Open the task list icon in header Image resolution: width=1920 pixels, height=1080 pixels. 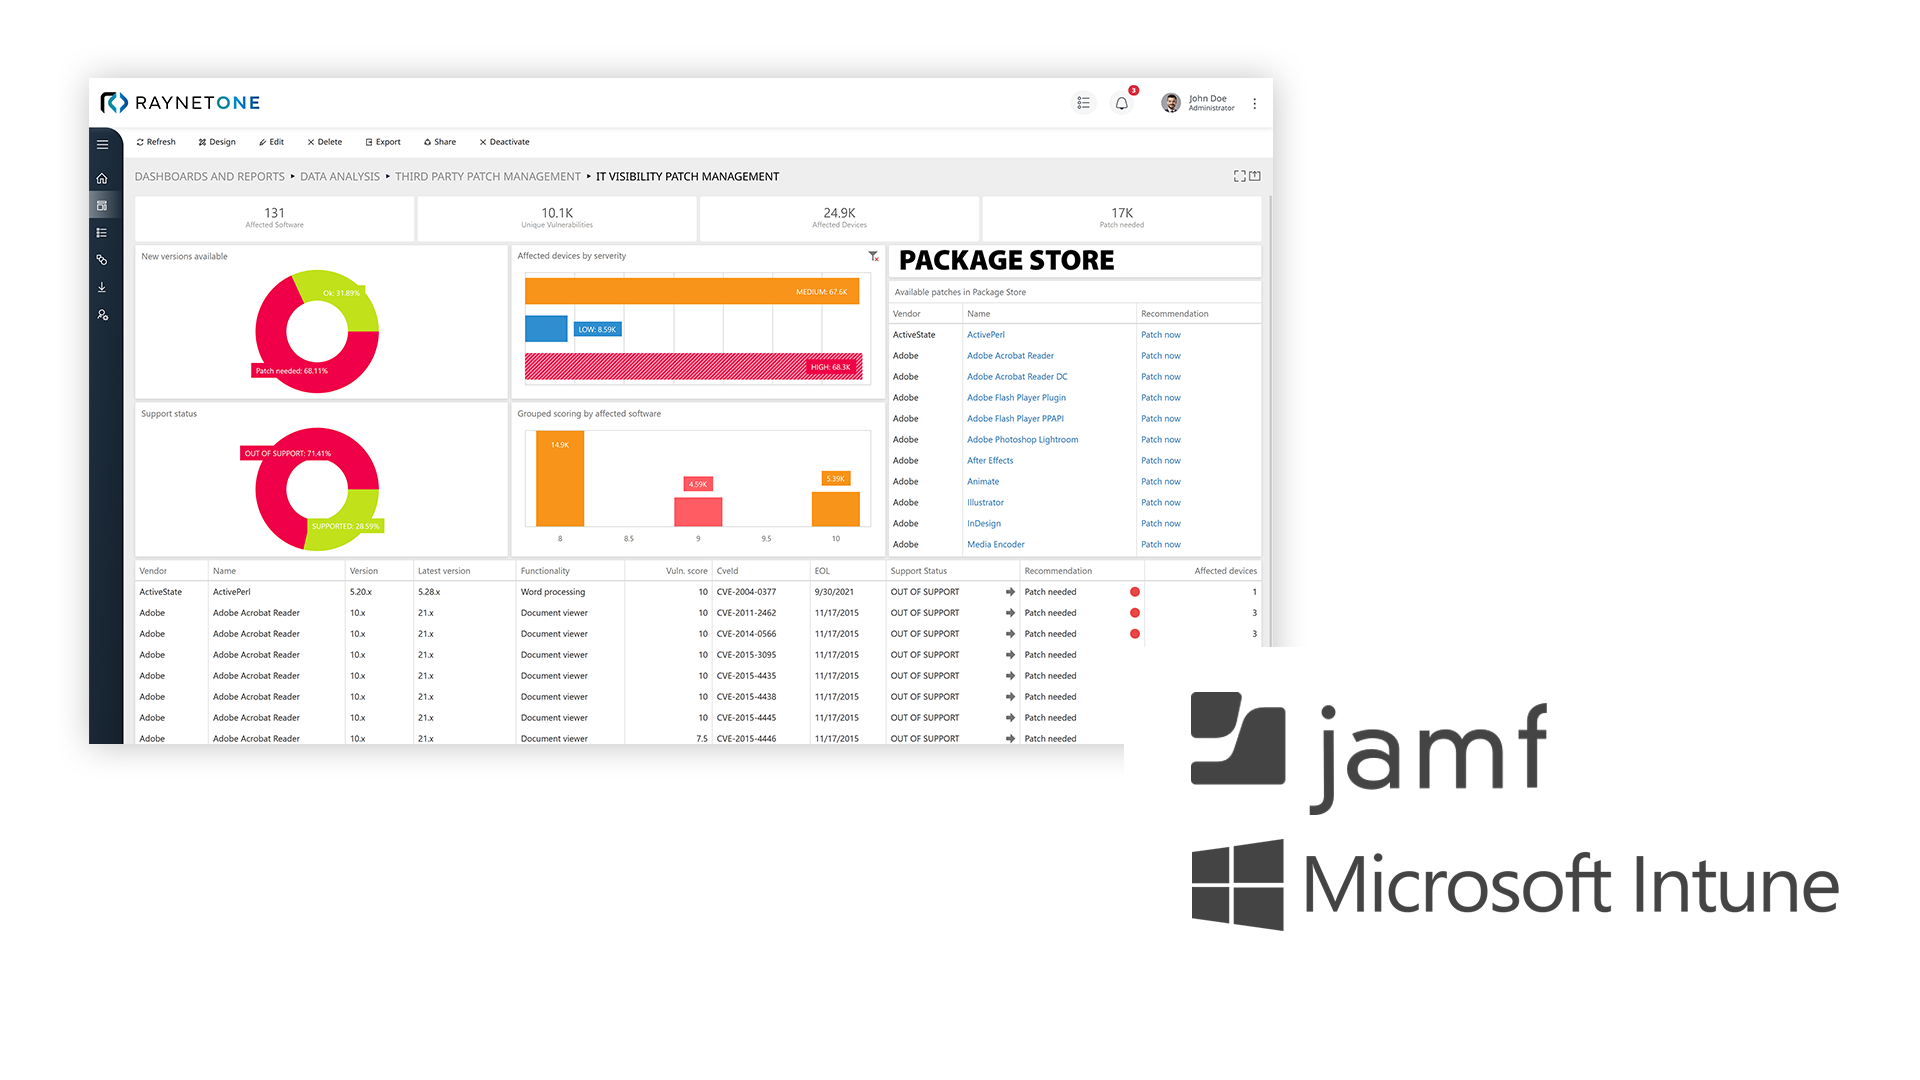1083,103
